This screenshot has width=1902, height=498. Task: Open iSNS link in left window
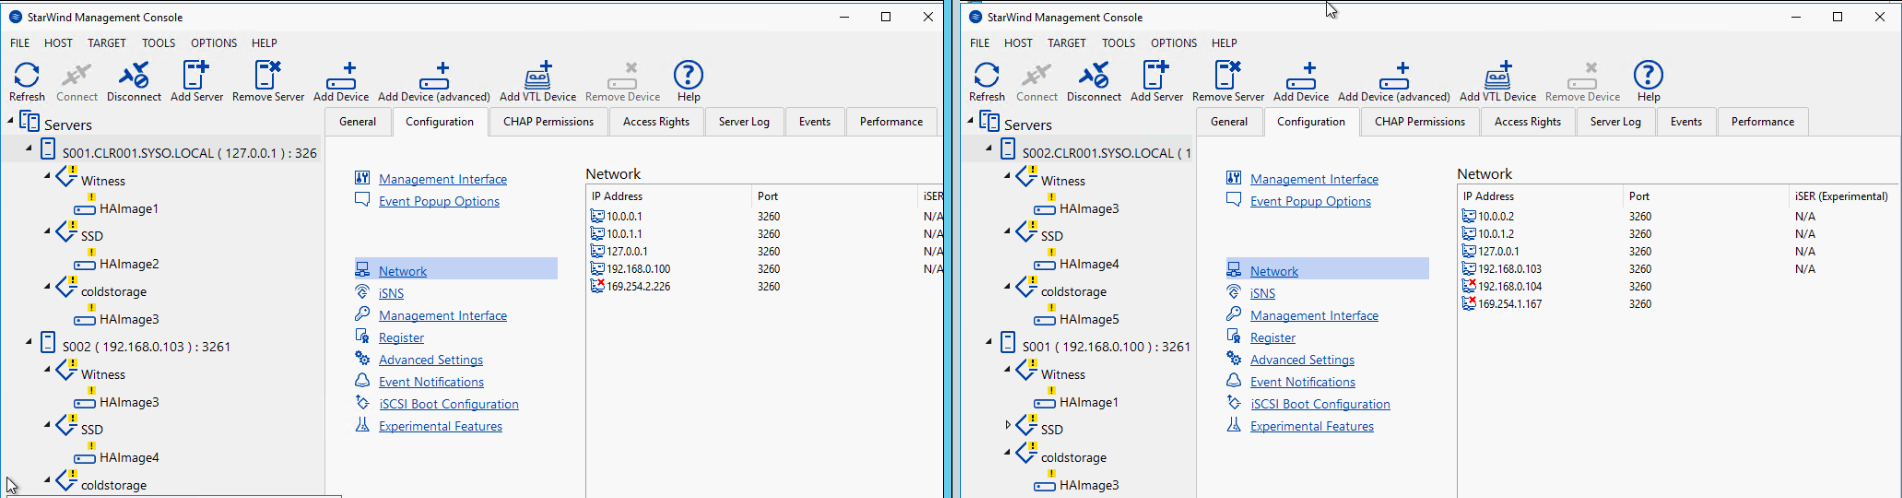(391, 293)
